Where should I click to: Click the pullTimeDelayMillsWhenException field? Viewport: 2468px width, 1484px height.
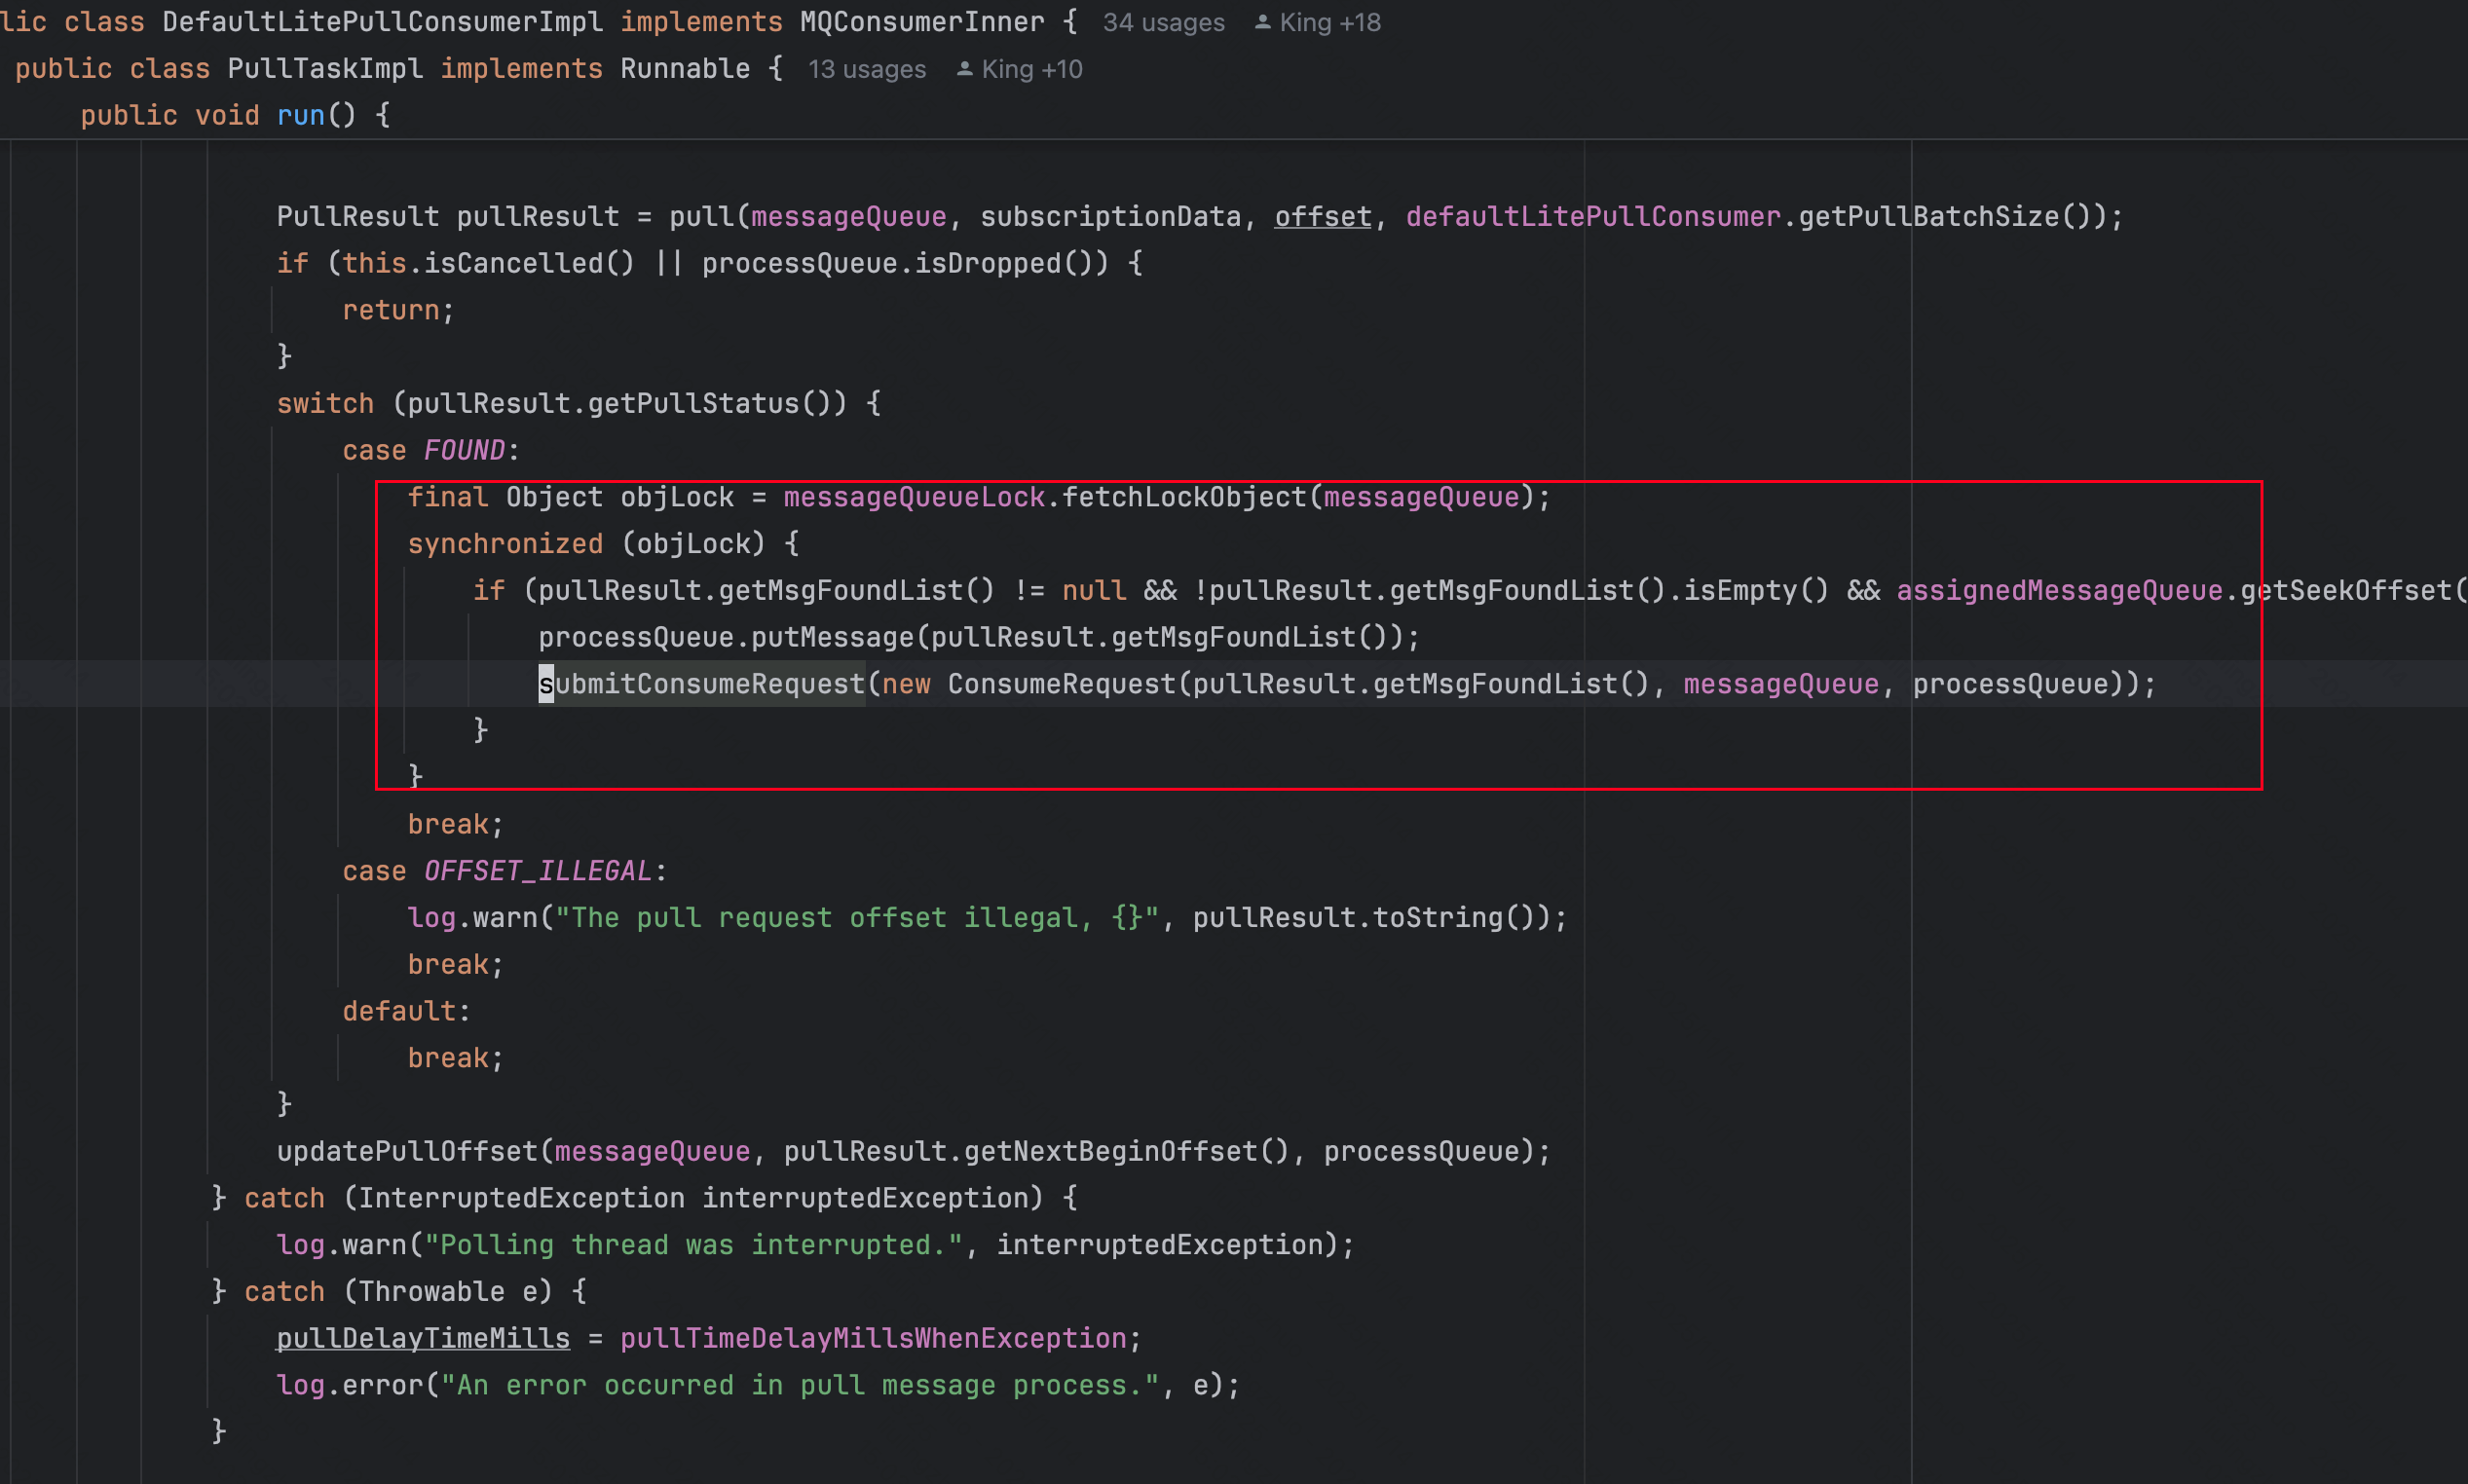[873, 1338]
